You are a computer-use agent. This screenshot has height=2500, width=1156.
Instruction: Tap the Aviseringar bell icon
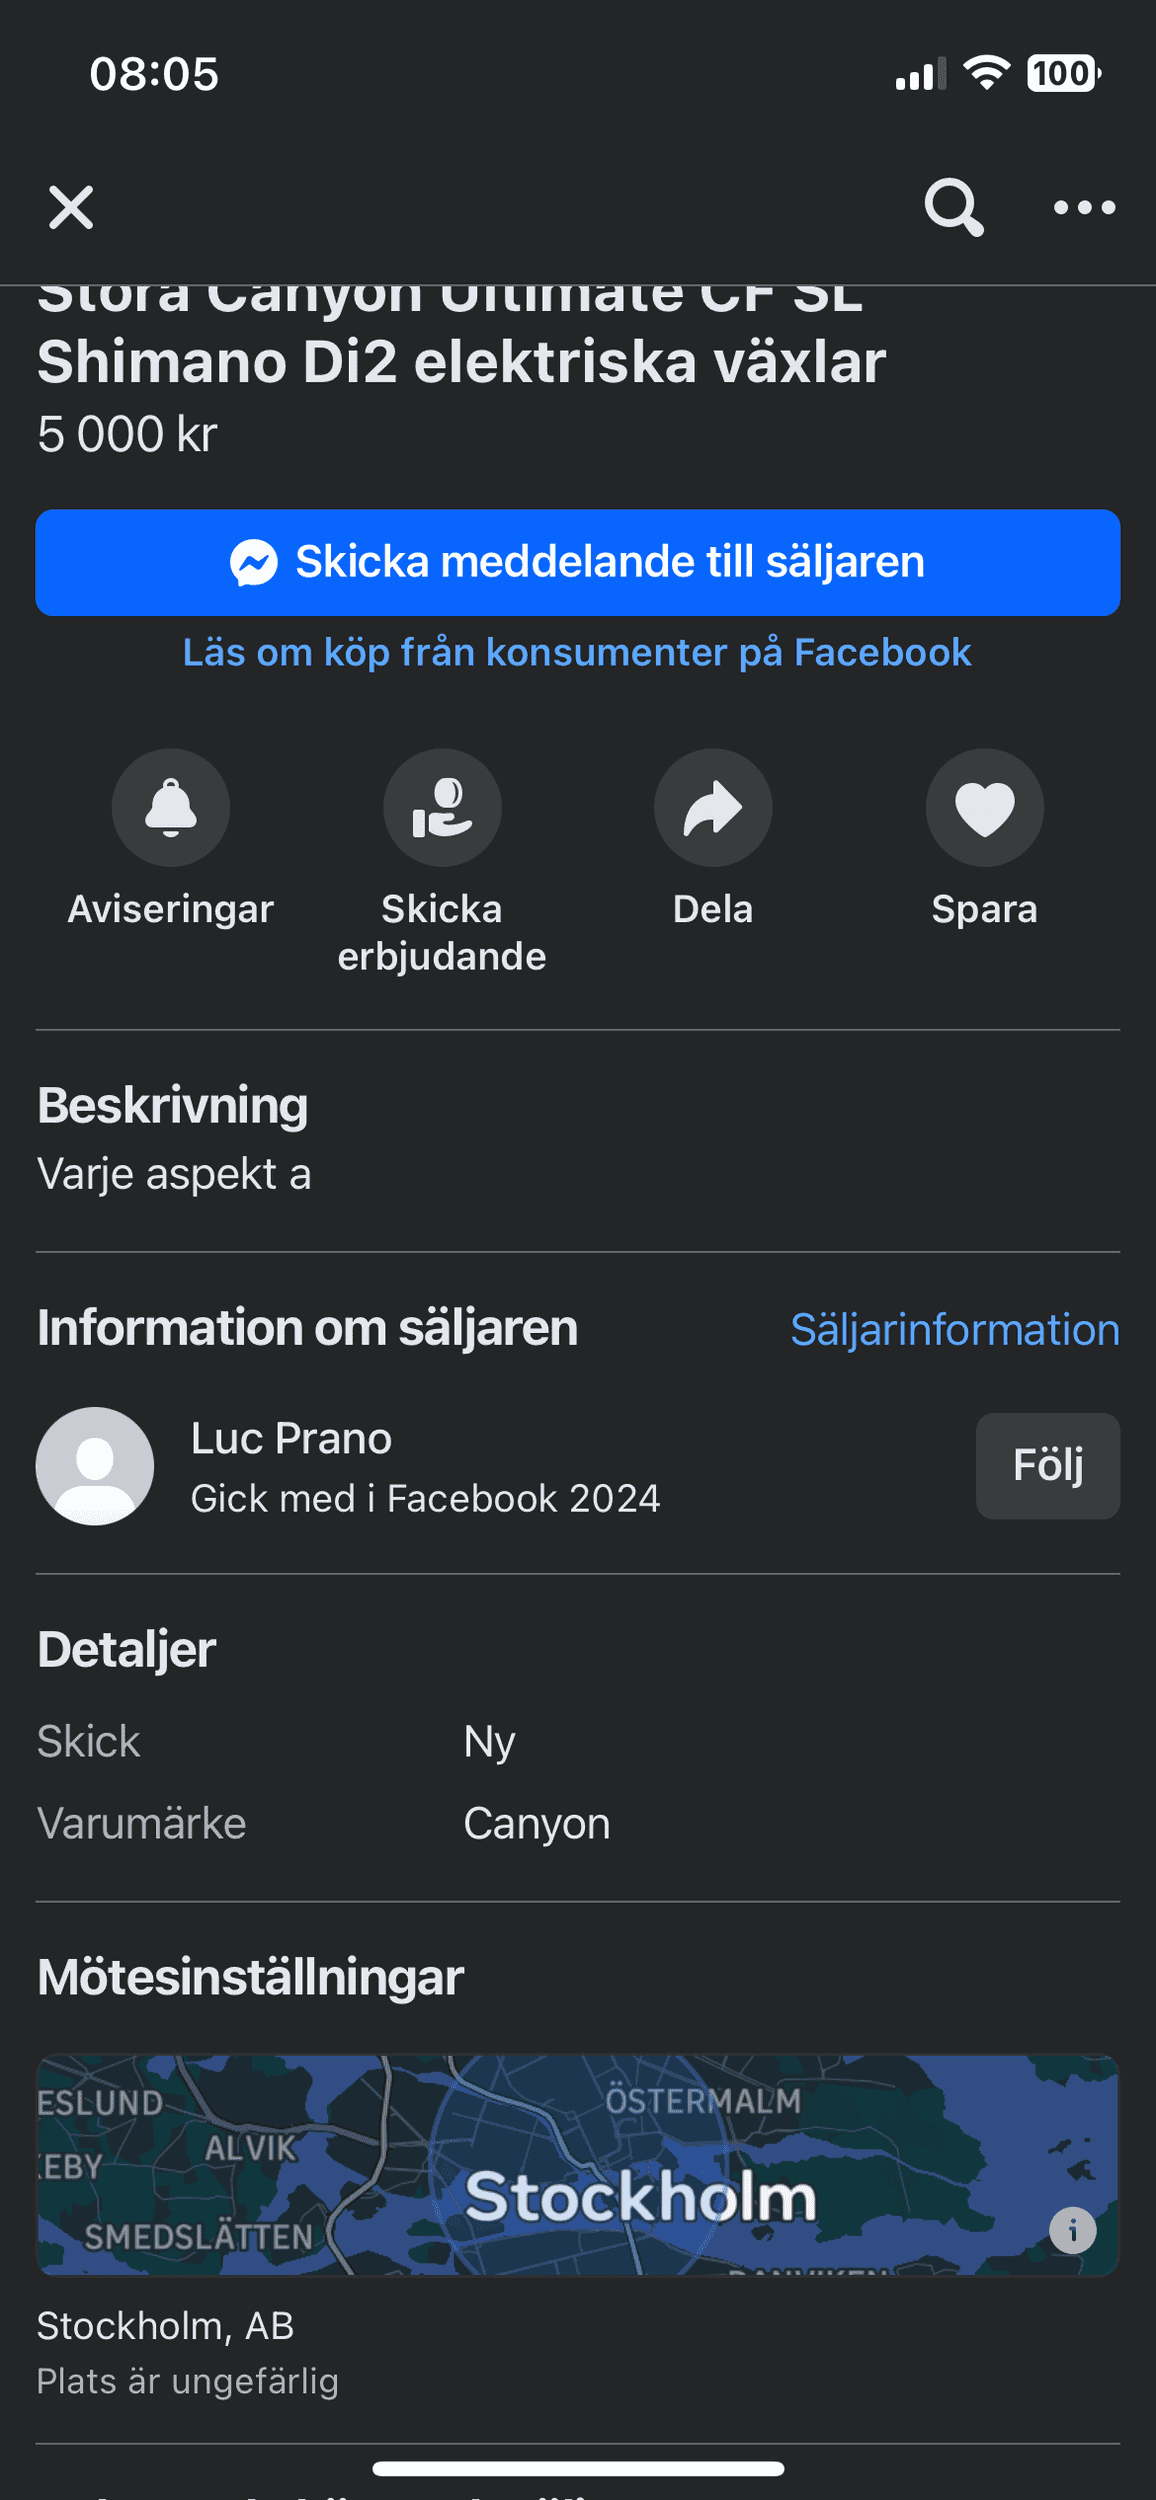171,807
